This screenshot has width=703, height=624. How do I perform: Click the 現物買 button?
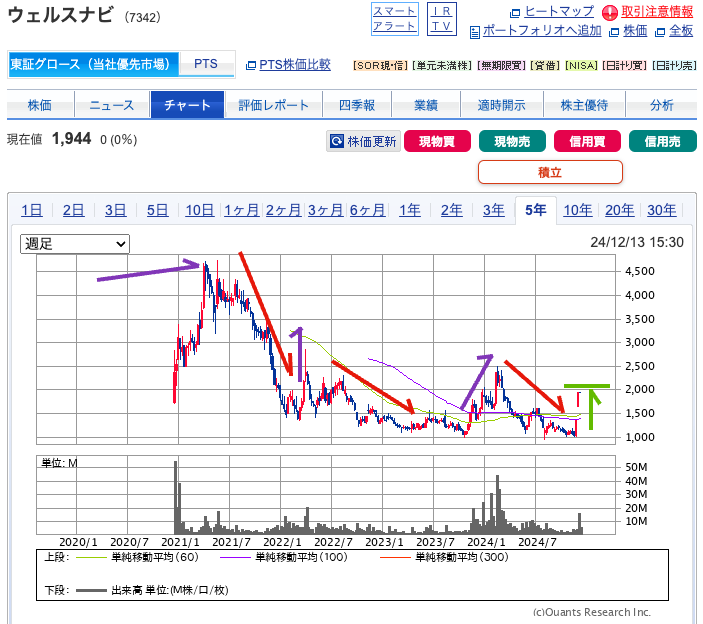pos(438,141)
